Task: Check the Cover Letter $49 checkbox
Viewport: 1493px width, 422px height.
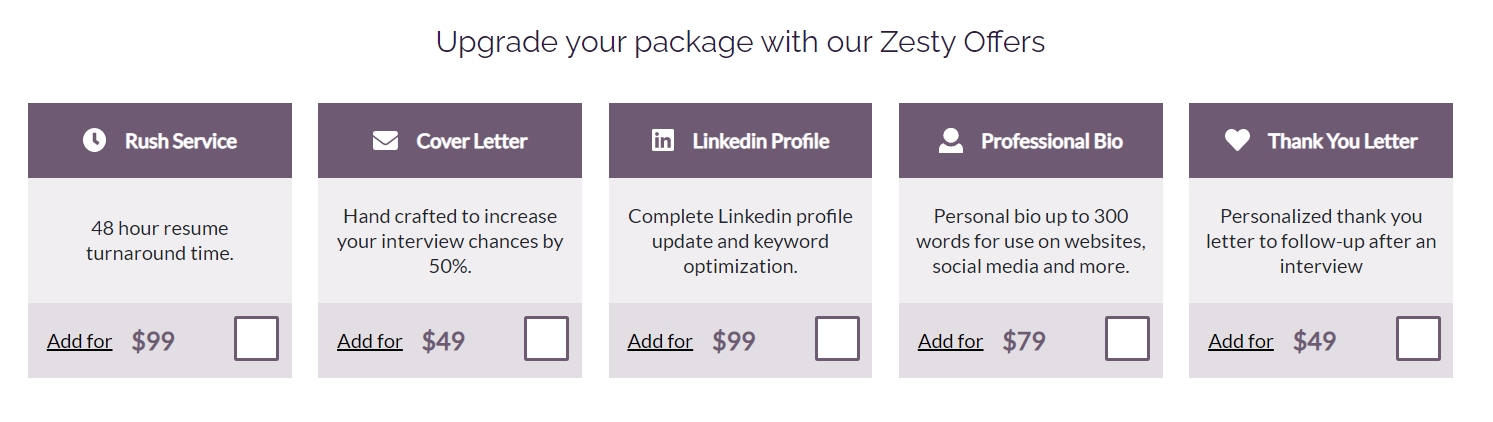Action: 547,339
